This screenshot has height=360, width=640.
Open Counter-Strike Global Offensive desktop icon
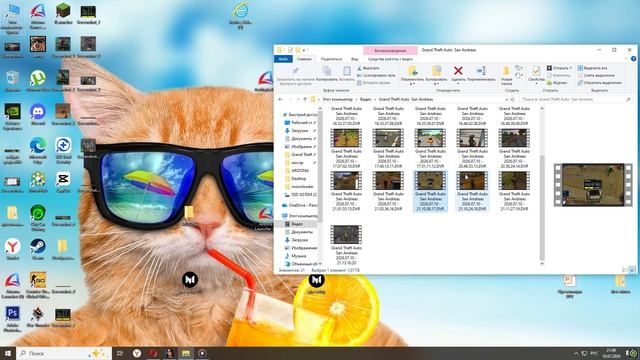click(x=38, y=280)
